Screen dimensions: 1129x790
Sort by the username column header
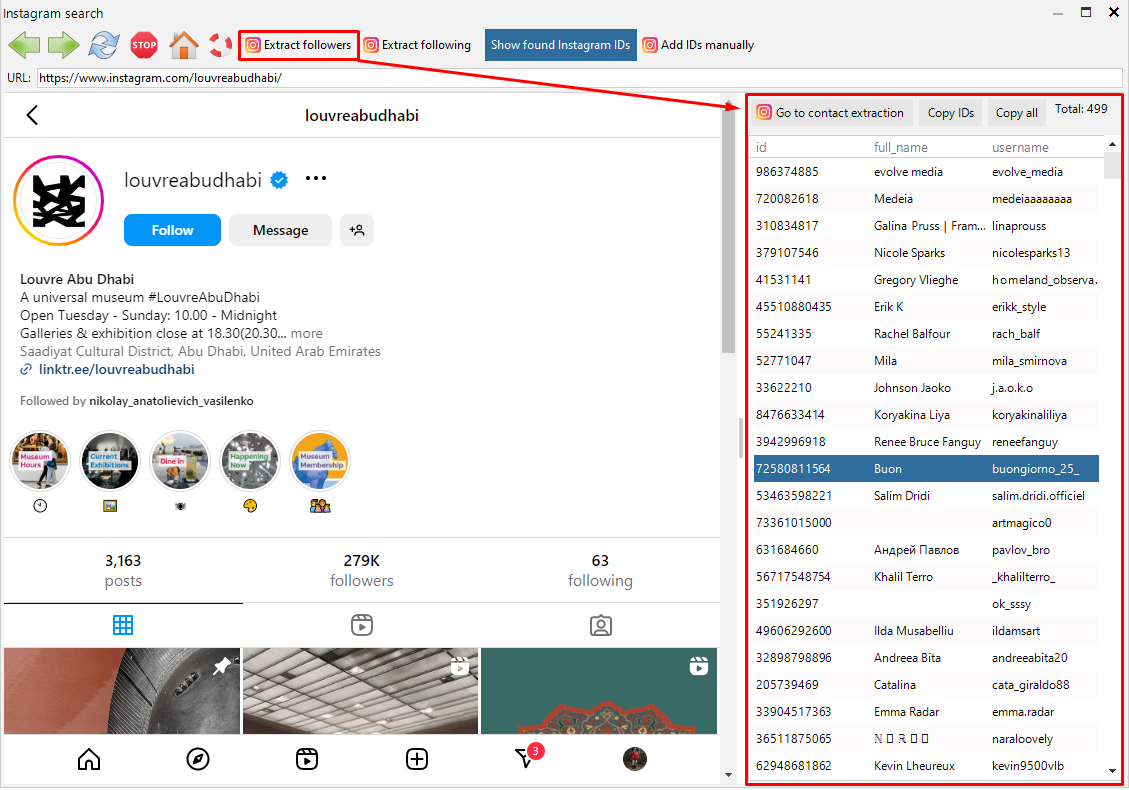(x=1020, y=148)
